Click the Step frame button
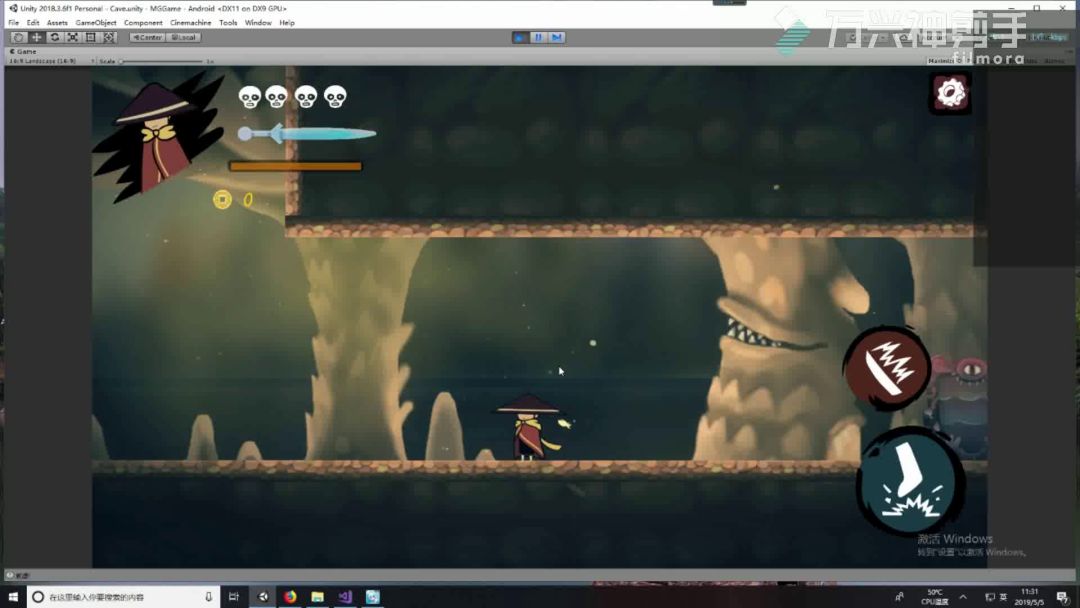This screenshot has height=608, width=1080. coord(557,37)
